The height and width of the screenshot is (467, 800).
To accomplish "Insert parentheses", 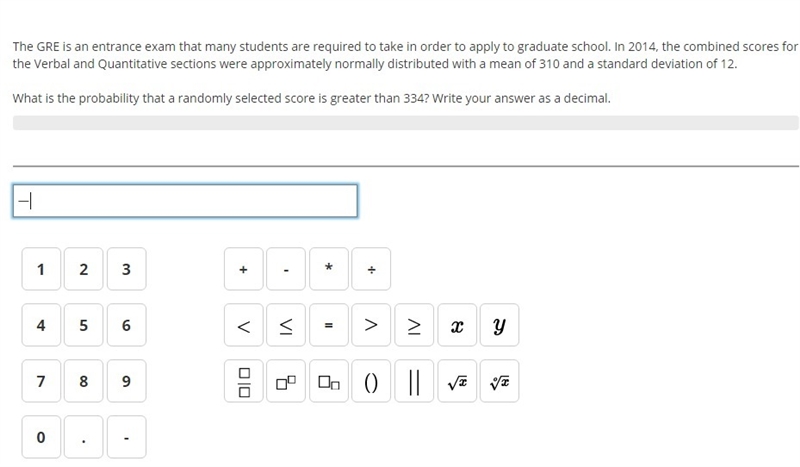I will [371, 381].
